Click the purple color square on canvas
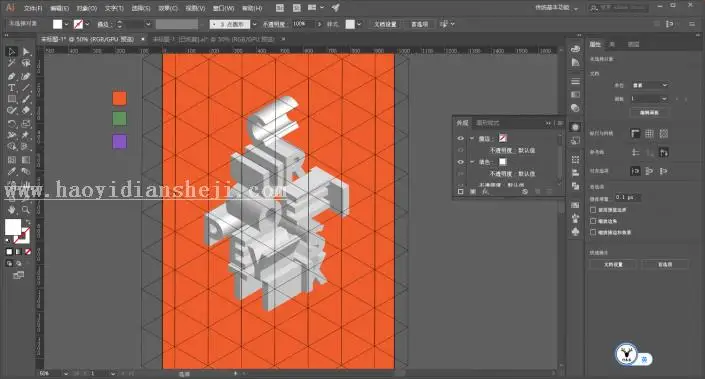This screenshot has width=705, height=379. 120,142
